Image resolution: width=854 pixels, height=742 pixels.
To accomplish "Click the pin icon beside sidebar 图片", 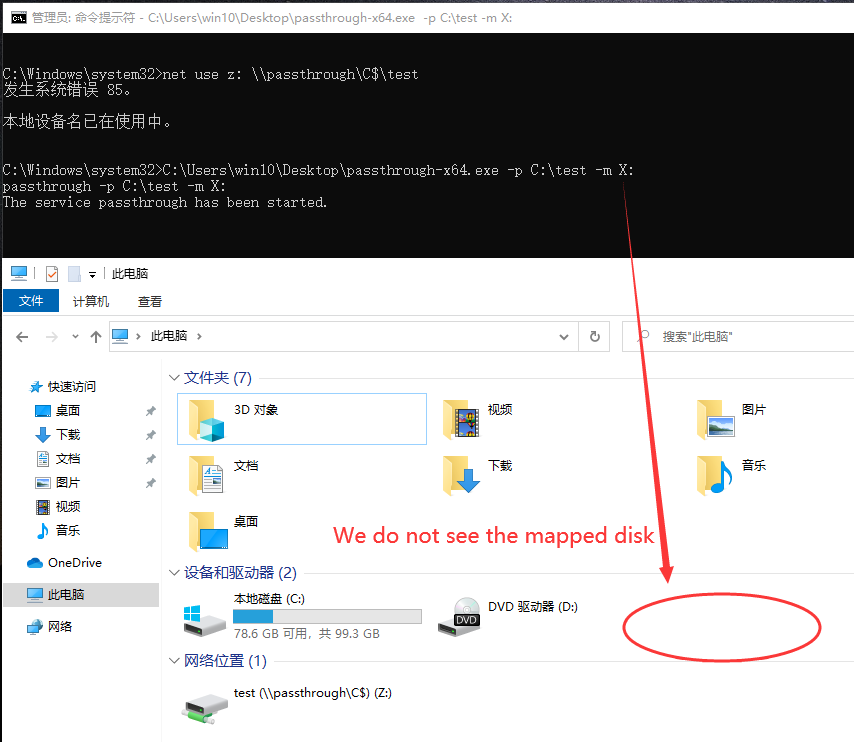I will 151,483.
